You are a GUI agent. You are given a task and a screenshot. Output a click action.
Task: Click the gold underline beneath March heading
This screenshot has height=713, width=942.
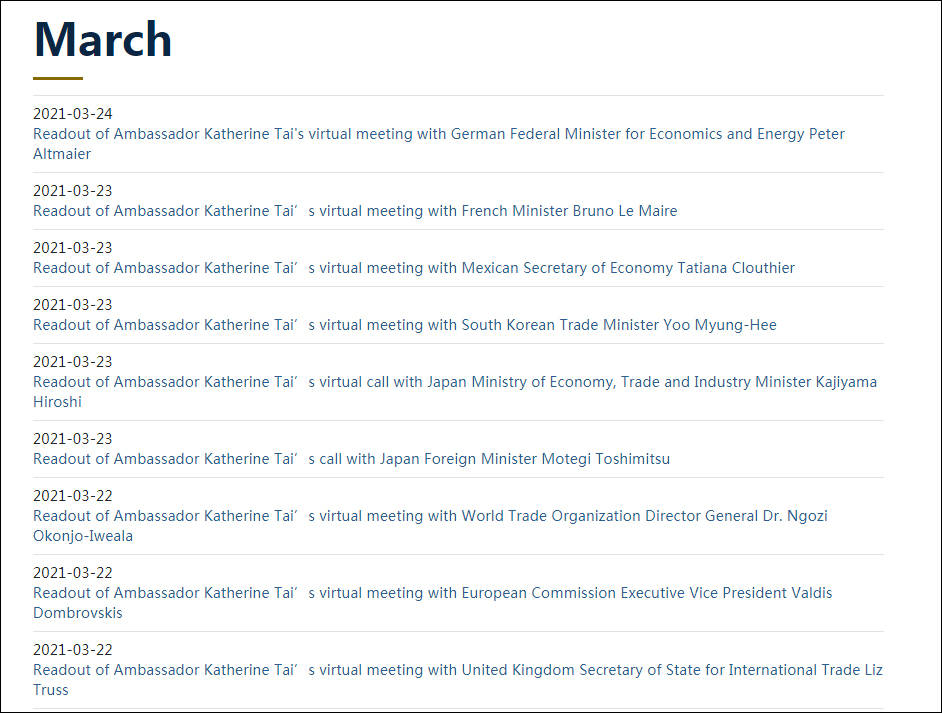[x=58, y=78]
